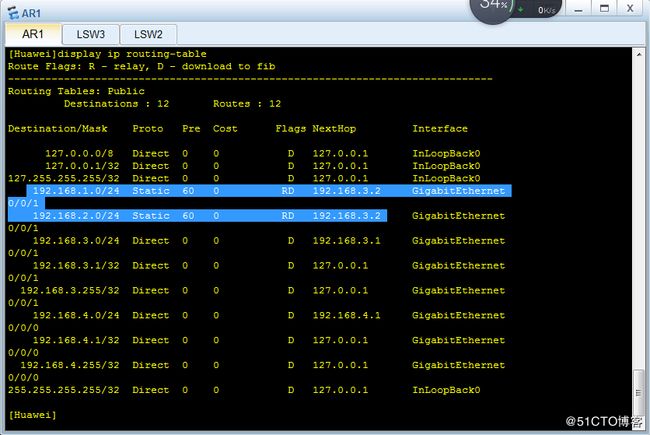Click the 34% network speed floating widget

[x=516, y=9]
